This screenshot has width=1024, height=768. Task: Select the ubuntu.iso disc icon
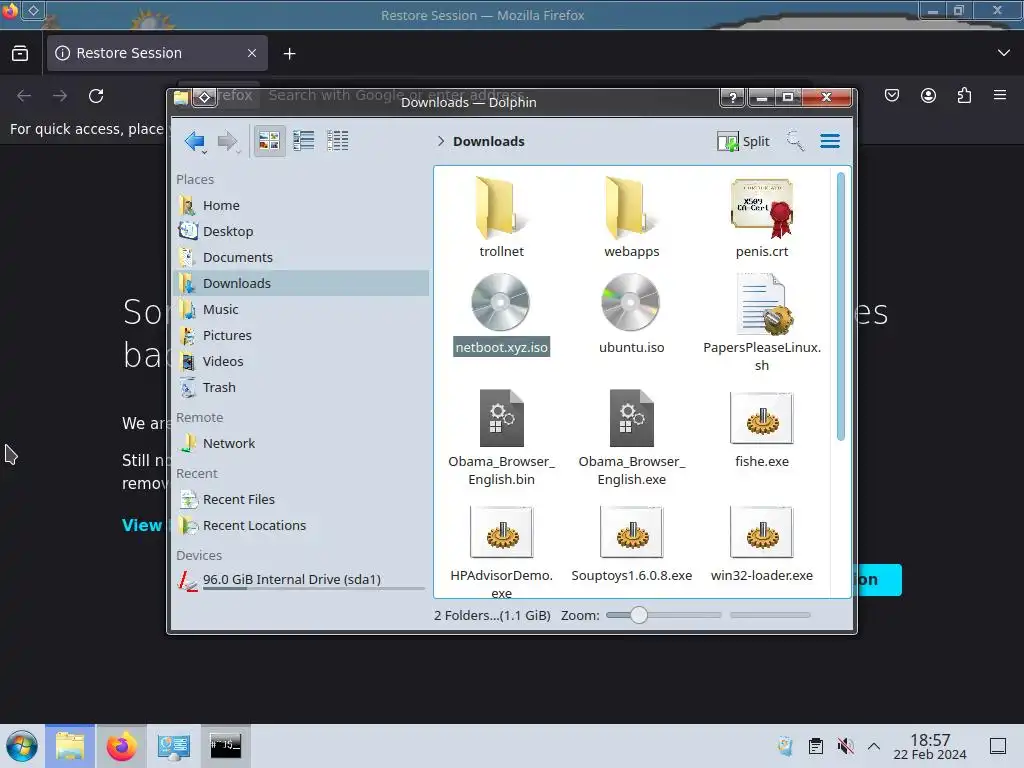[x=630, y=302]
